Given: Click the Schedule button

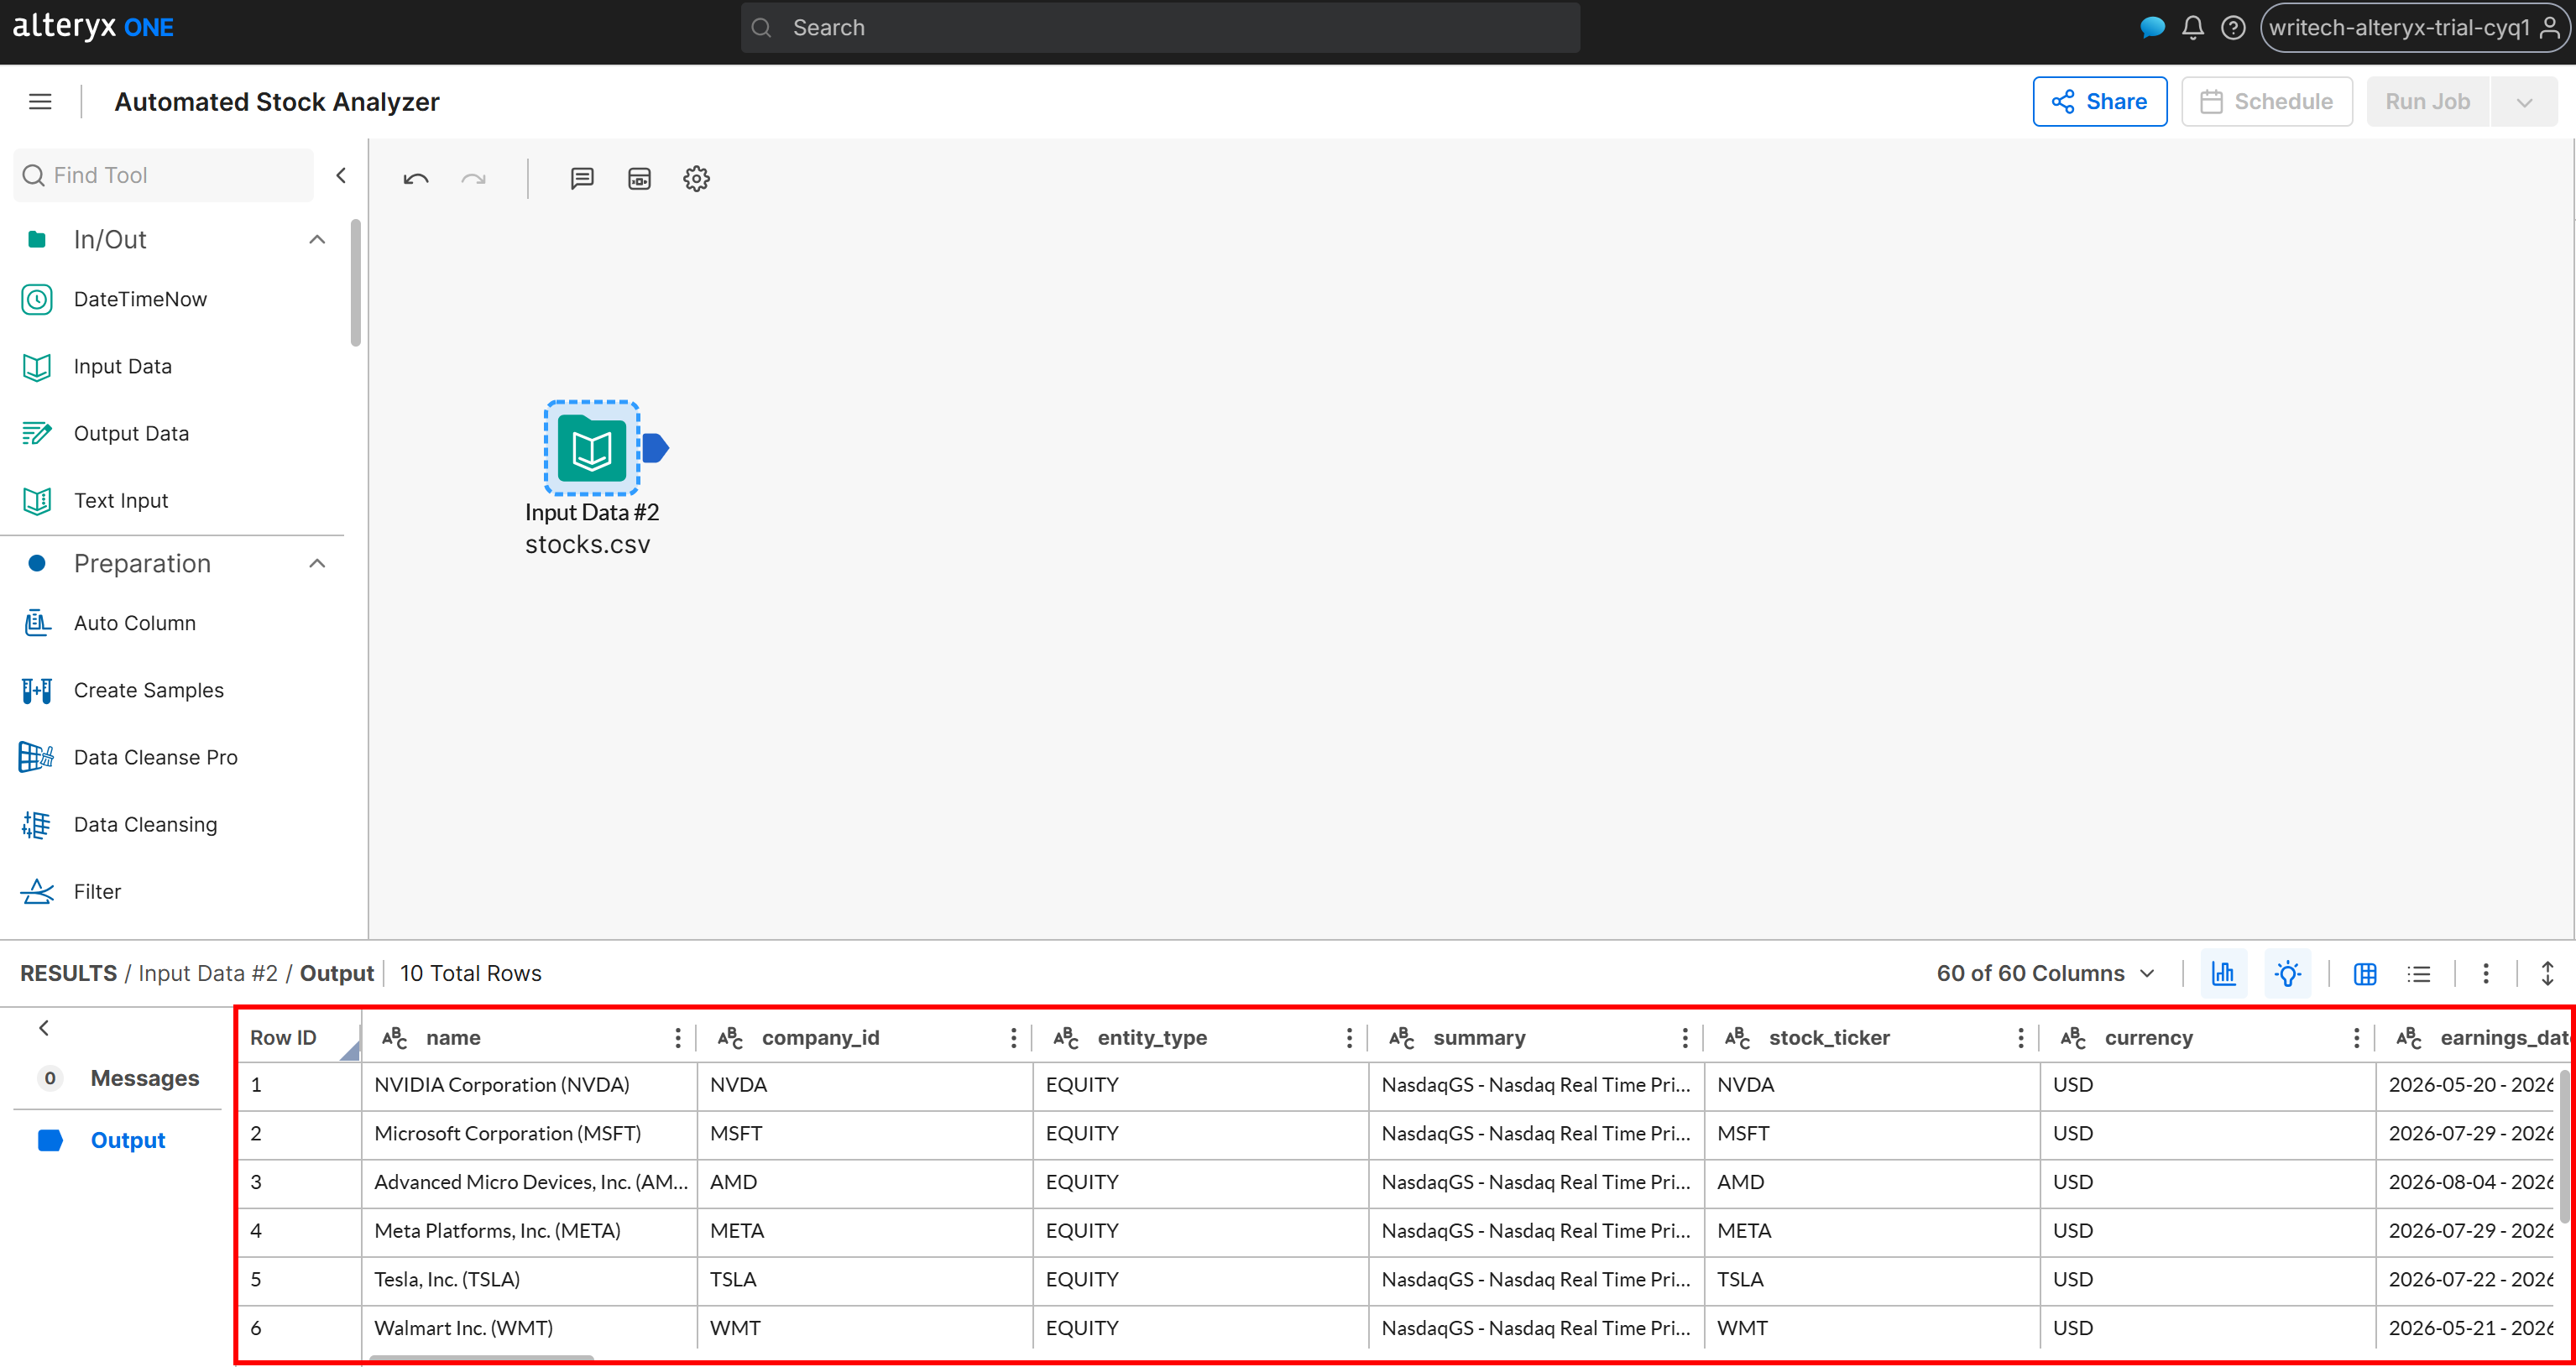Looking at the screenshot, I should pyautogui.click(x=2266, y=102).
